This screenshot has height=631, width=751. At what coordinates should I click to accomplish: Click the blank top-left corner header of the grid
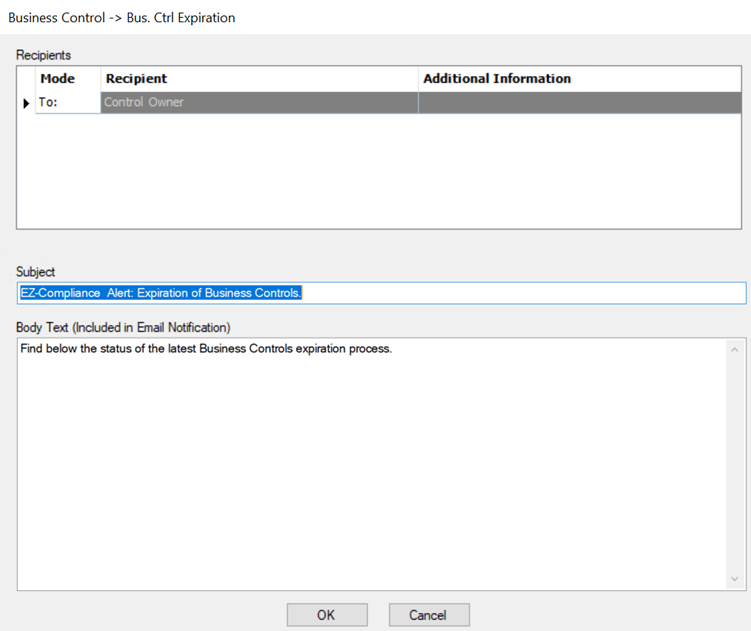(26, 79)
